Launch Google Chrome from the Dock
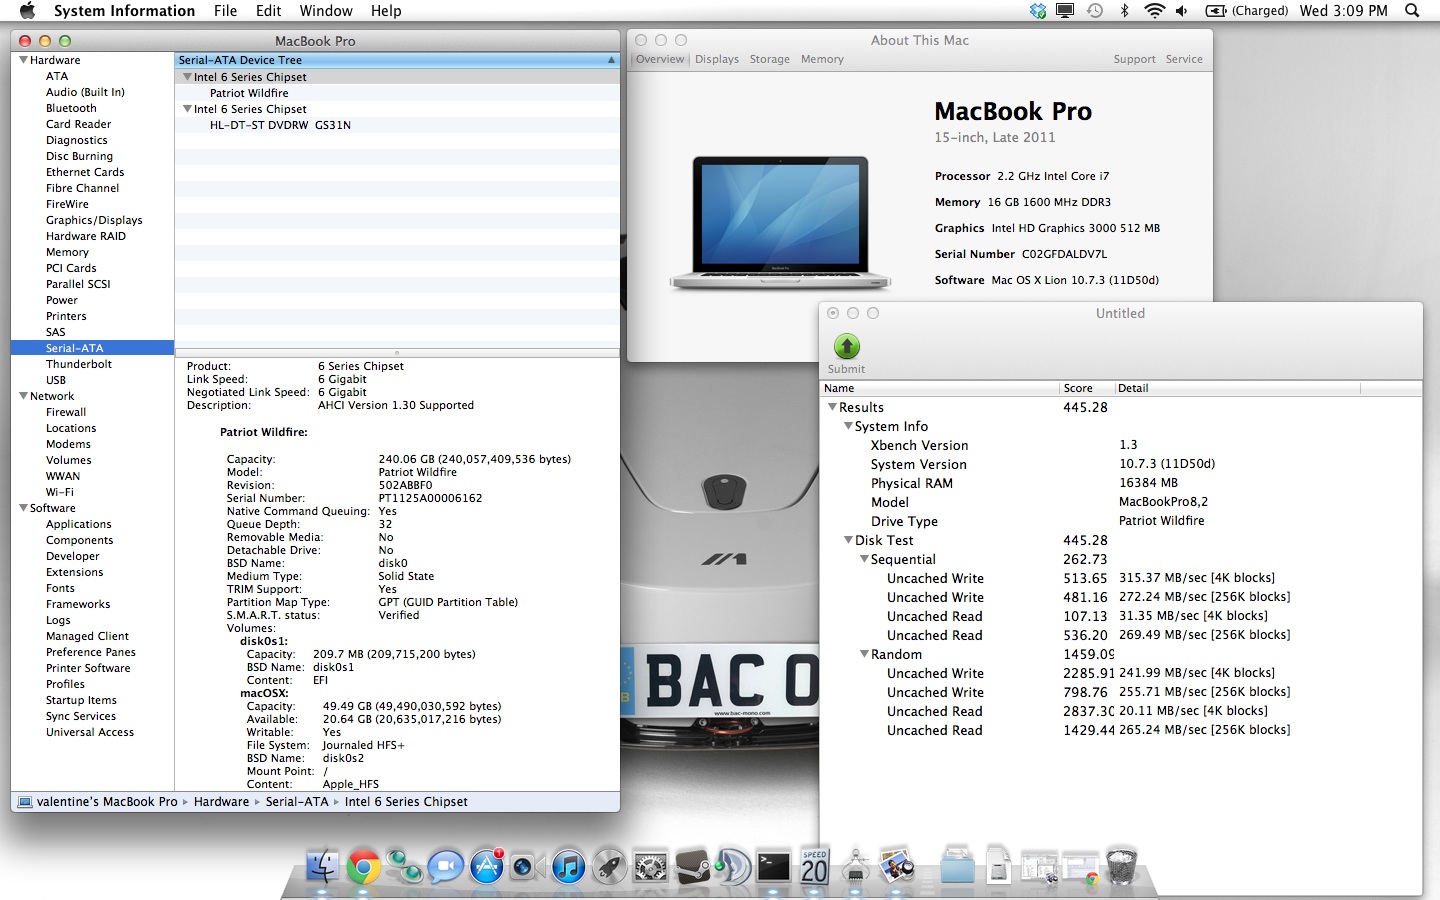 pyautogui.click(x=364, y=866)
